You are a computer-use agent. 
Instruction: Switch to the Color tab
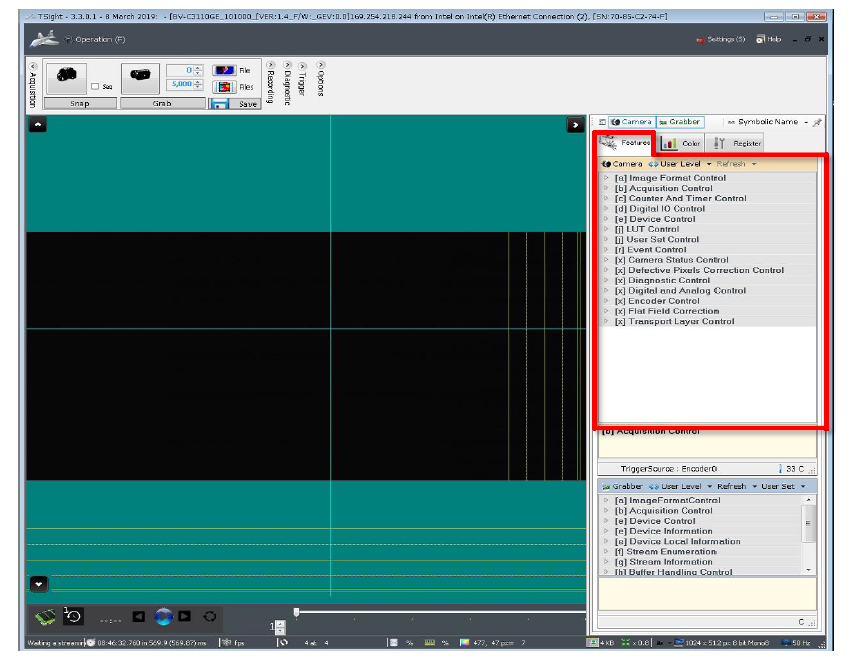point(681,143)
